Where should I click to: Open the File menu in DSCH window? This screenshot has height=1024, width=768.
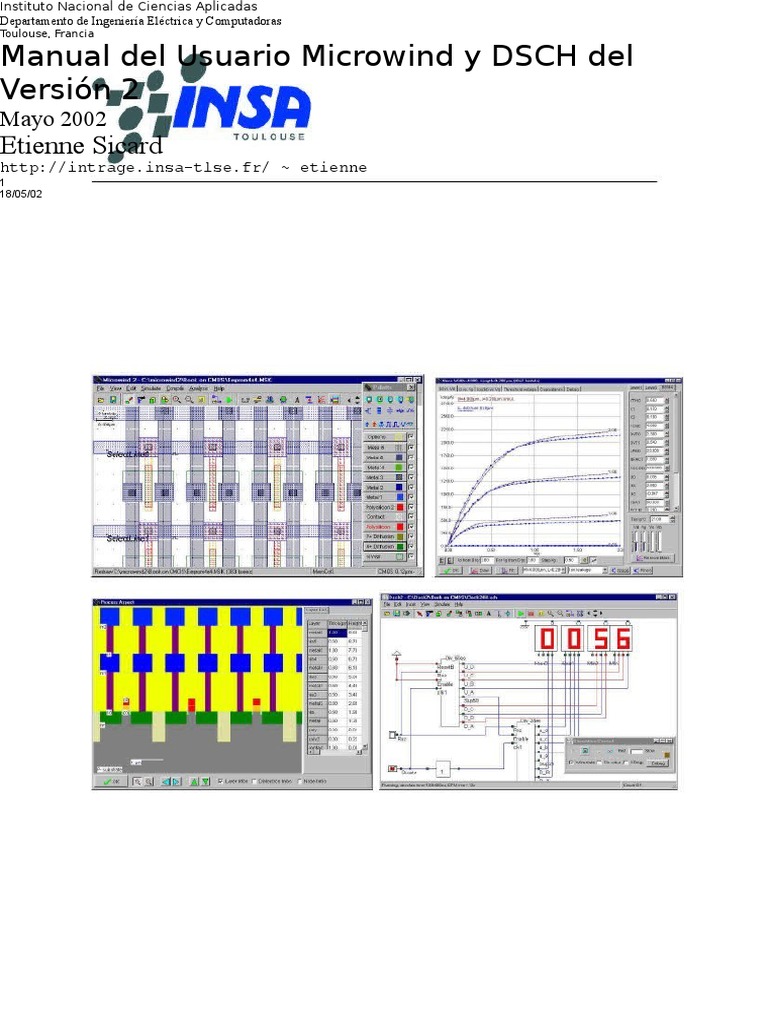click(x=387, y=604)
